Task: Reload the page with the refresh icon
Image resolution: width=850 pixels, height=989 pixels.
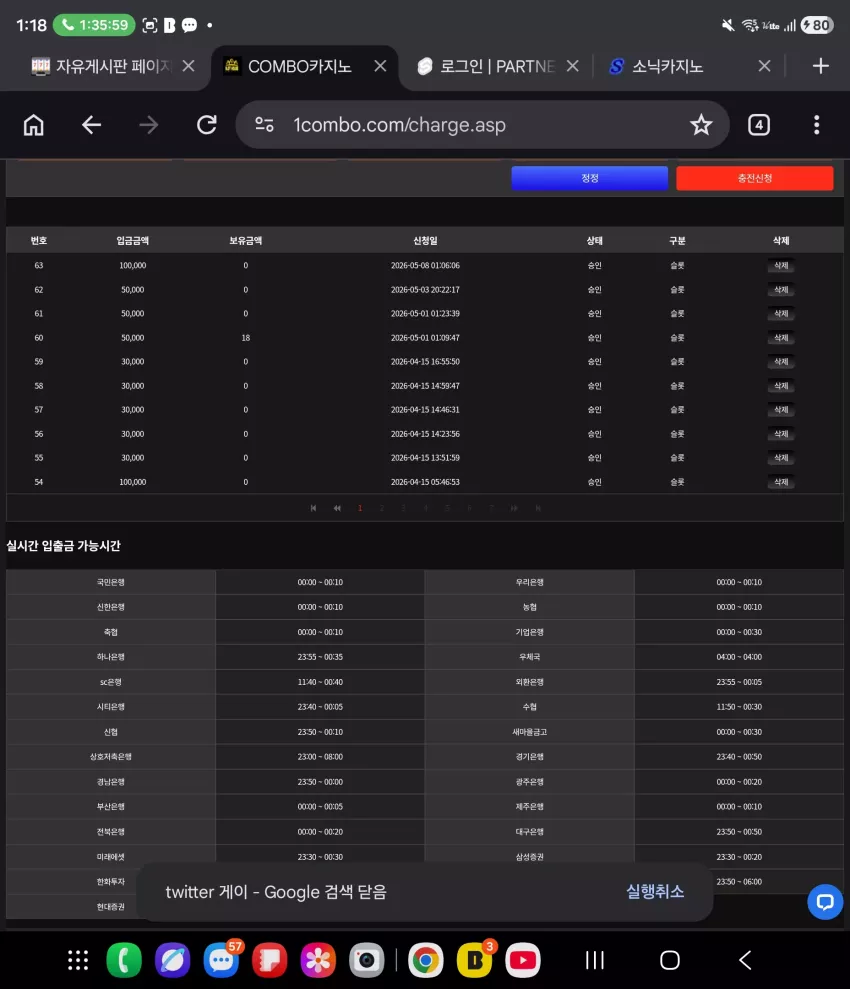Action: click(207, 125)
